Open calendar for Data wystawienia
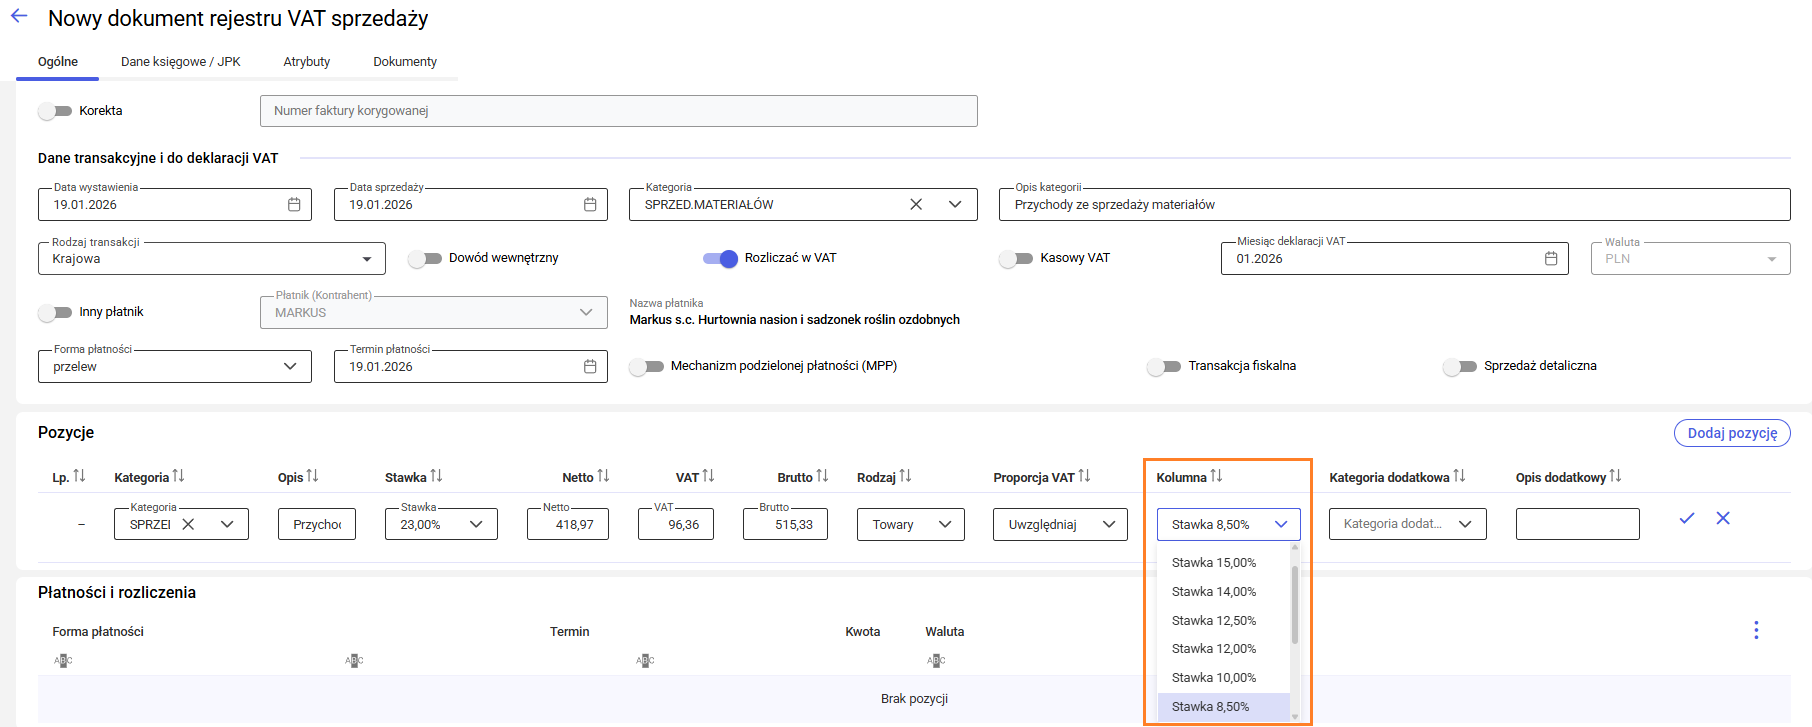 [294, 204]
